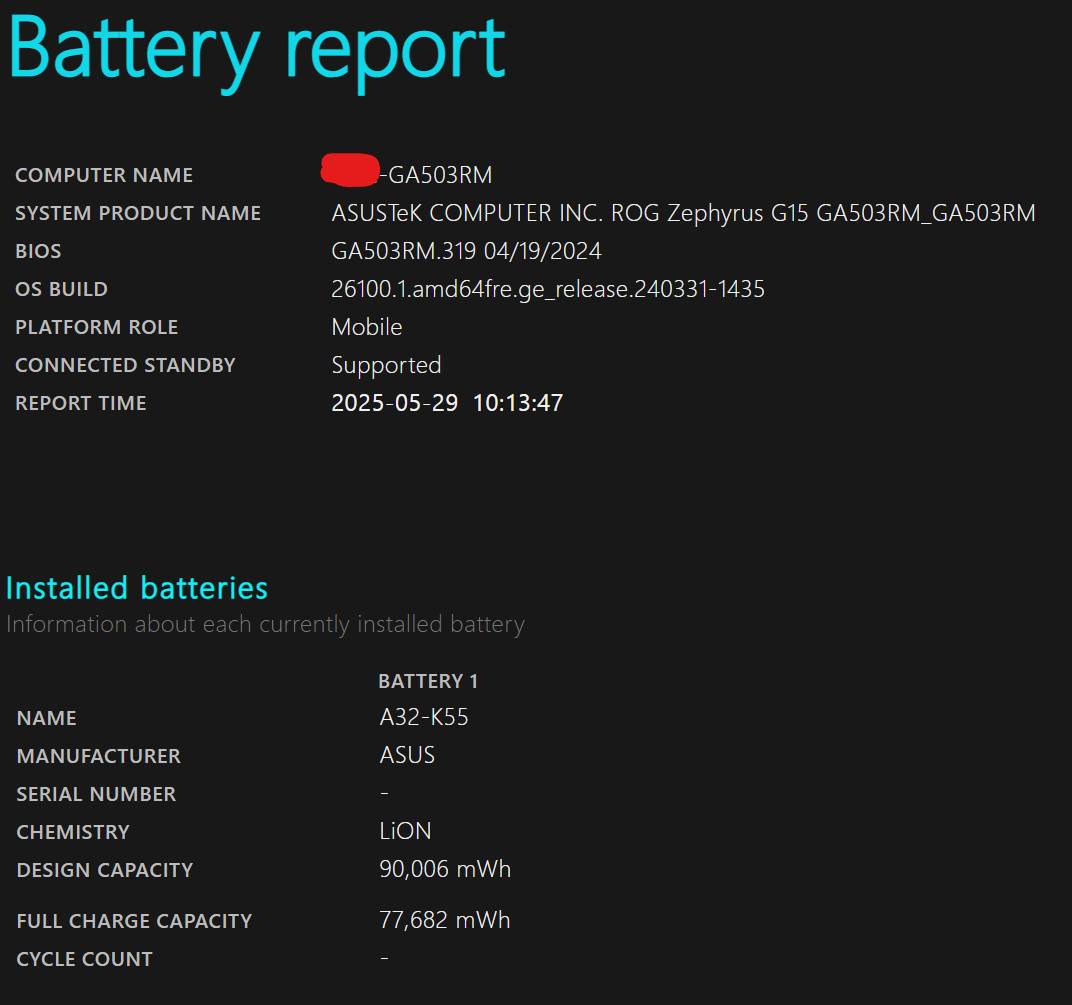Select the 'SERIAL NUMBER' label
Image resolution: width=1072 pixels, height=1005 pixels.
pos(96,794)
